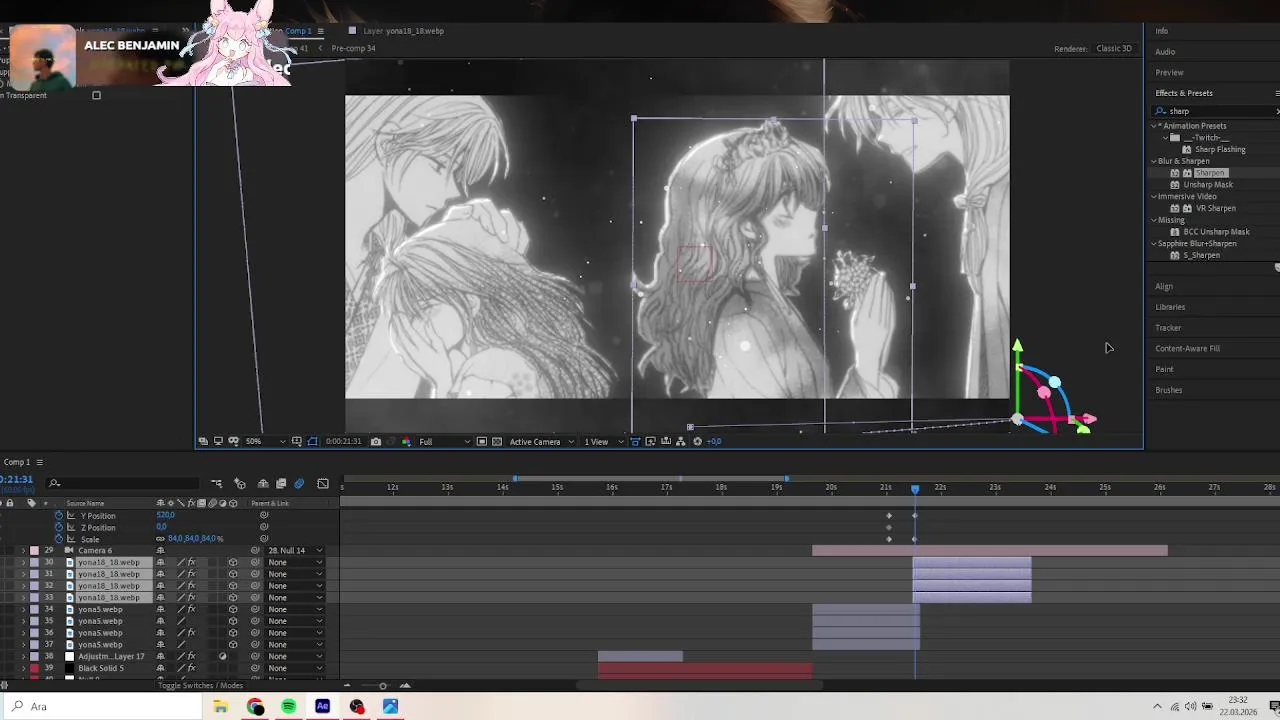Screen dimensions: 1280x720
Task: Toggle adjustment layer switch on layer 38
Action: [x=222, y=657]
